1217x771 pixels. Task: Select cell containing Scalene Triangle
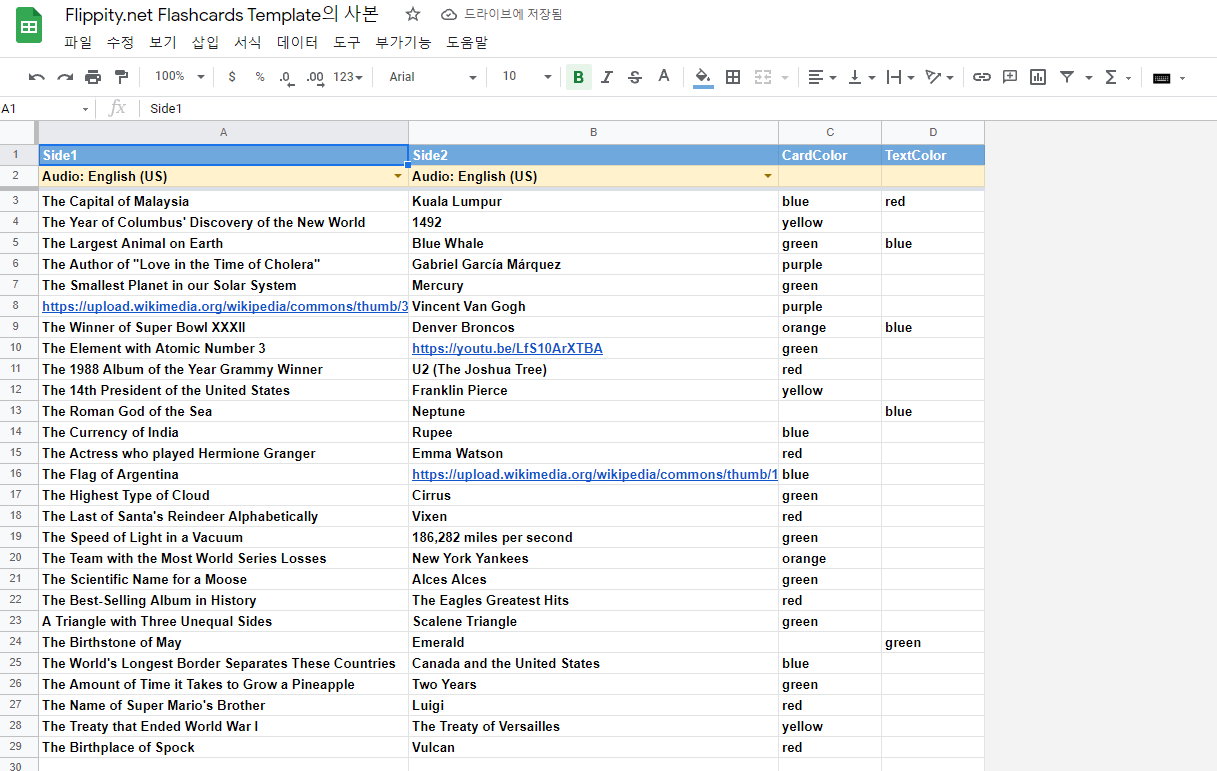tap(593, 621)
